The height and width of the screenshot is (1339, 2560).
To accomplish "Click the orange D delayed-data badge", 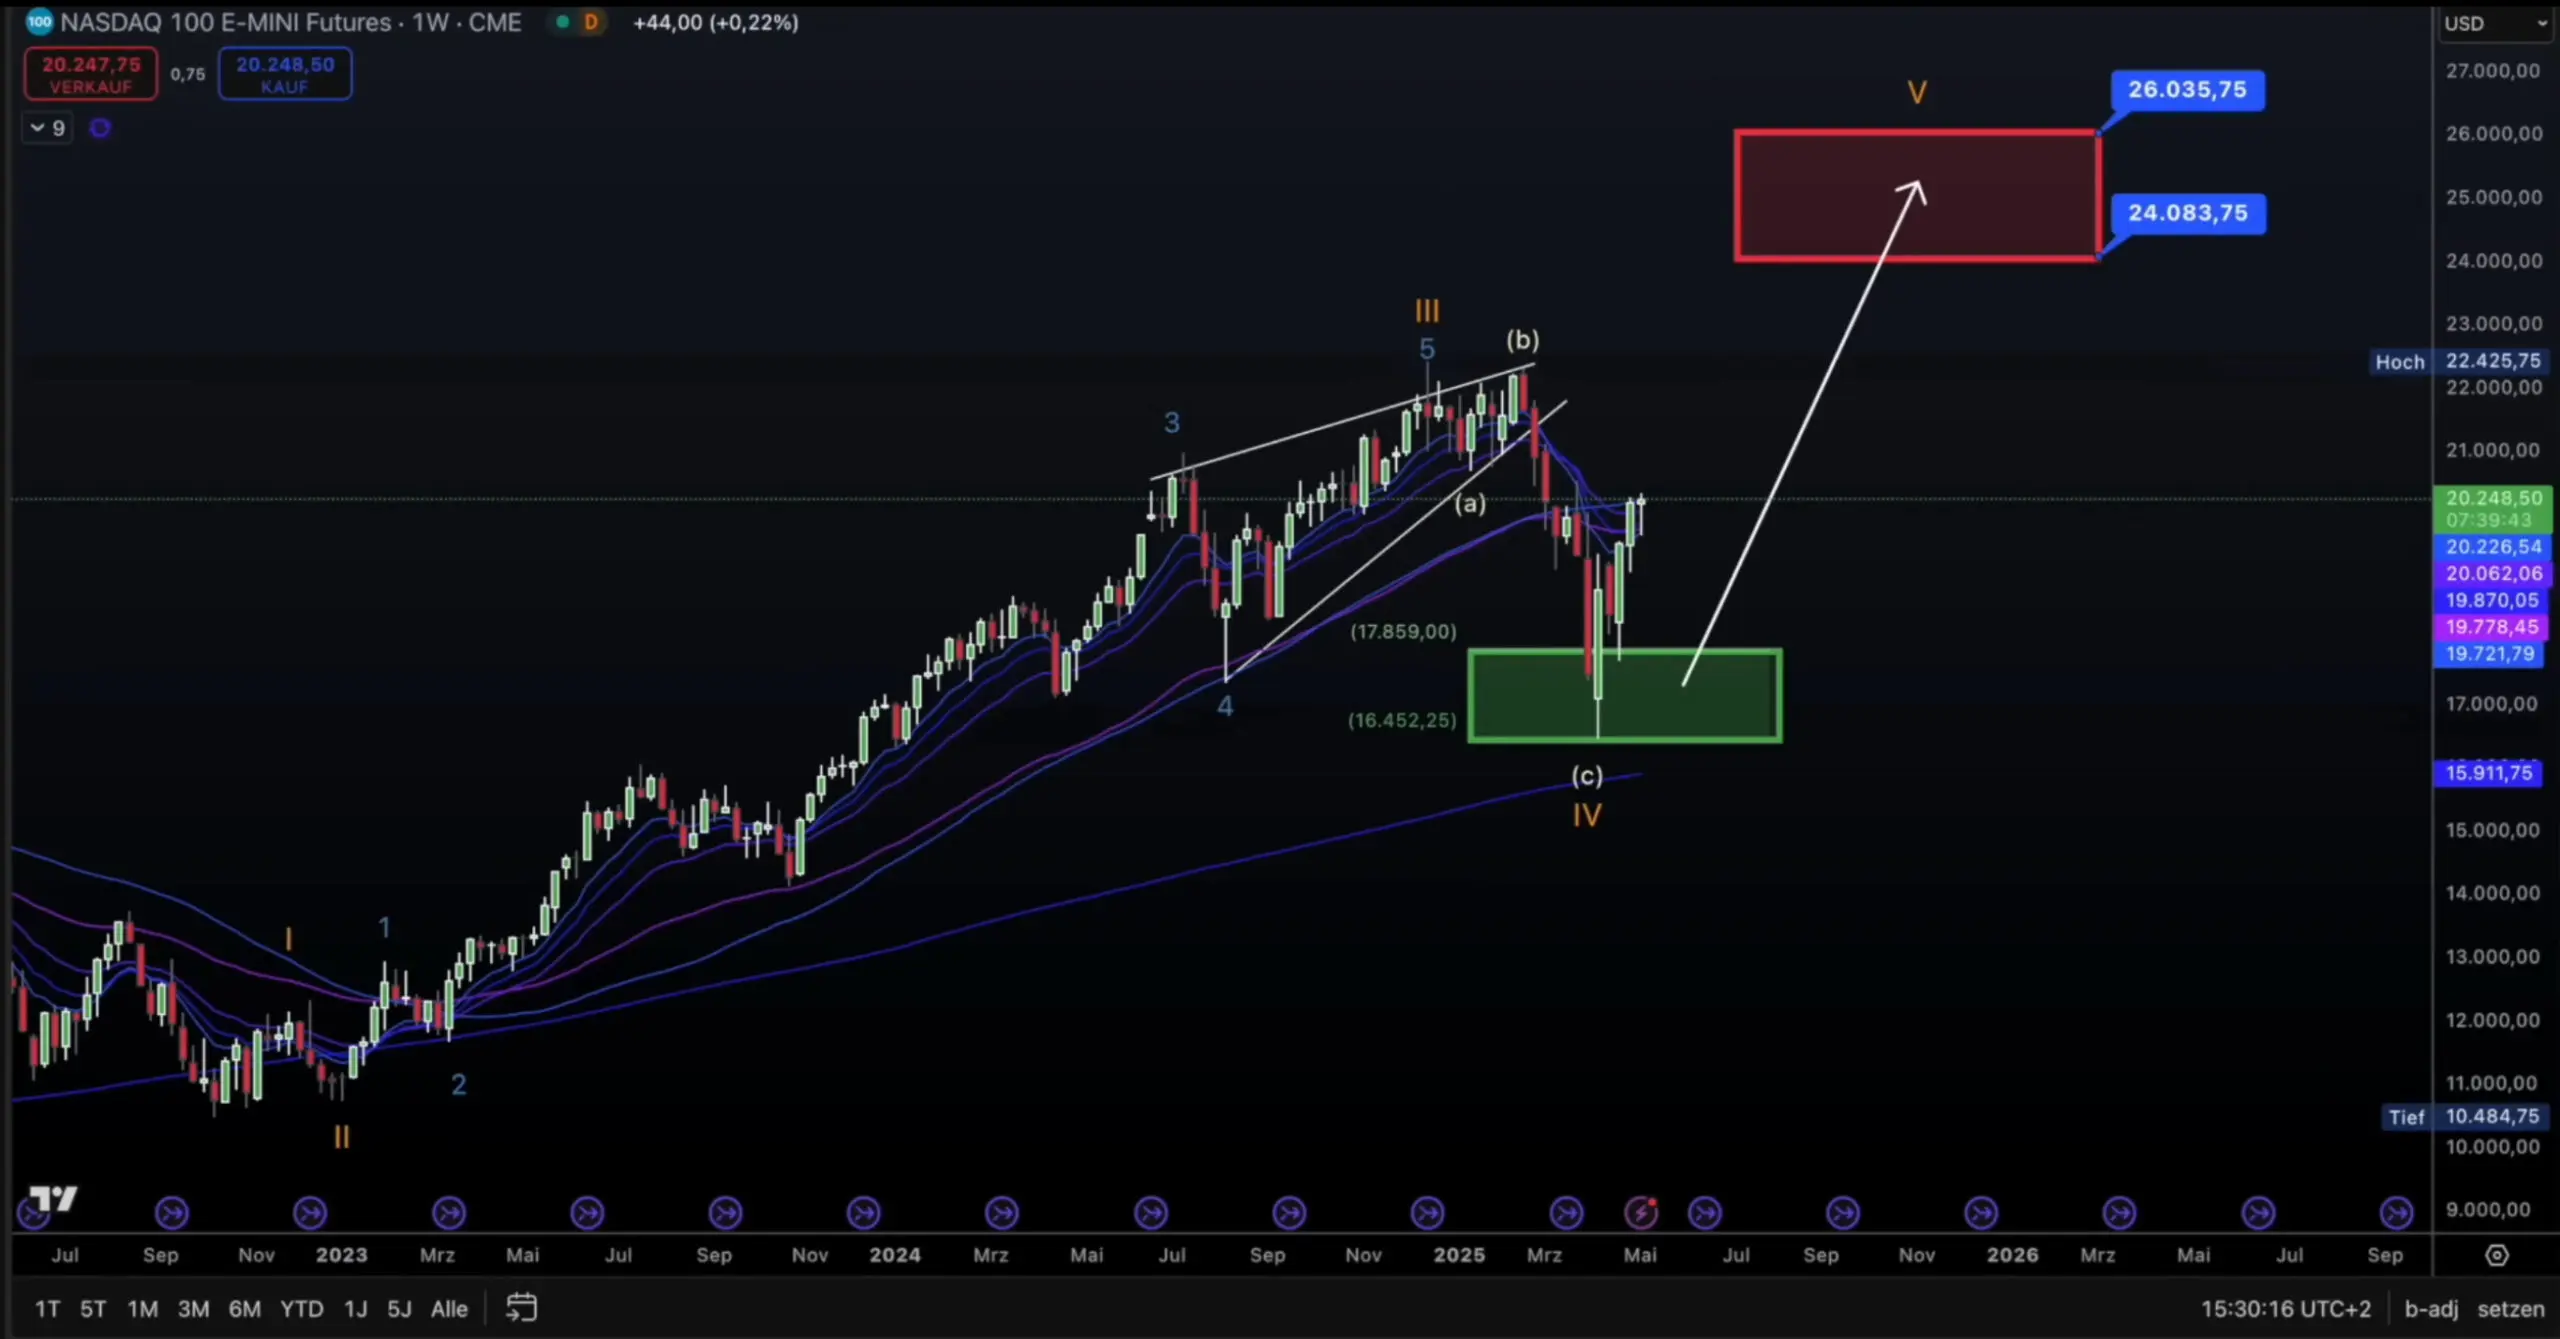I will (591, 22).
